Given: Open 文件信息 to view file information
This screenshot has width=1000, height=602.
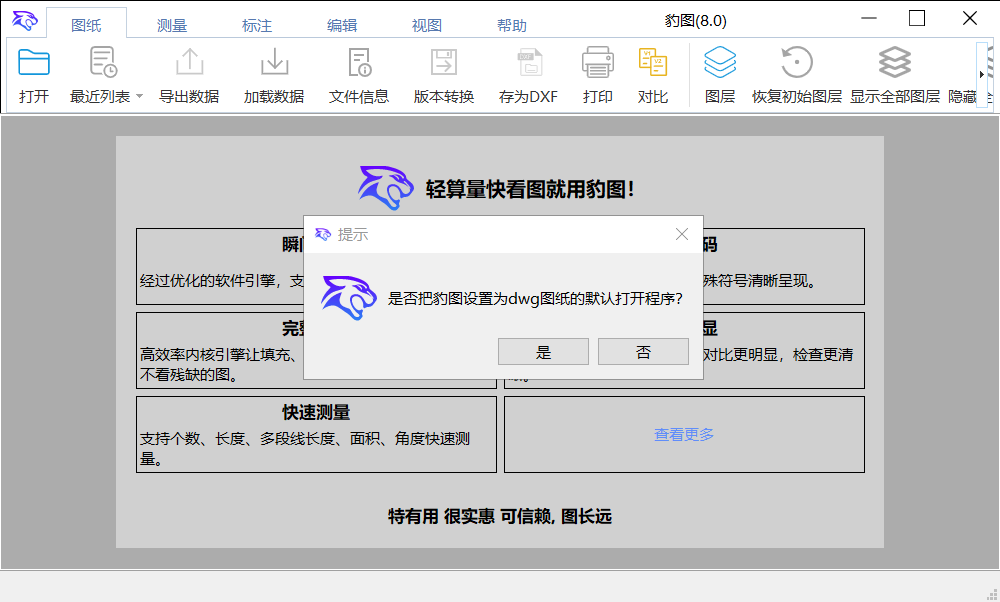Looking at the screenshot, I should point(358,70).
